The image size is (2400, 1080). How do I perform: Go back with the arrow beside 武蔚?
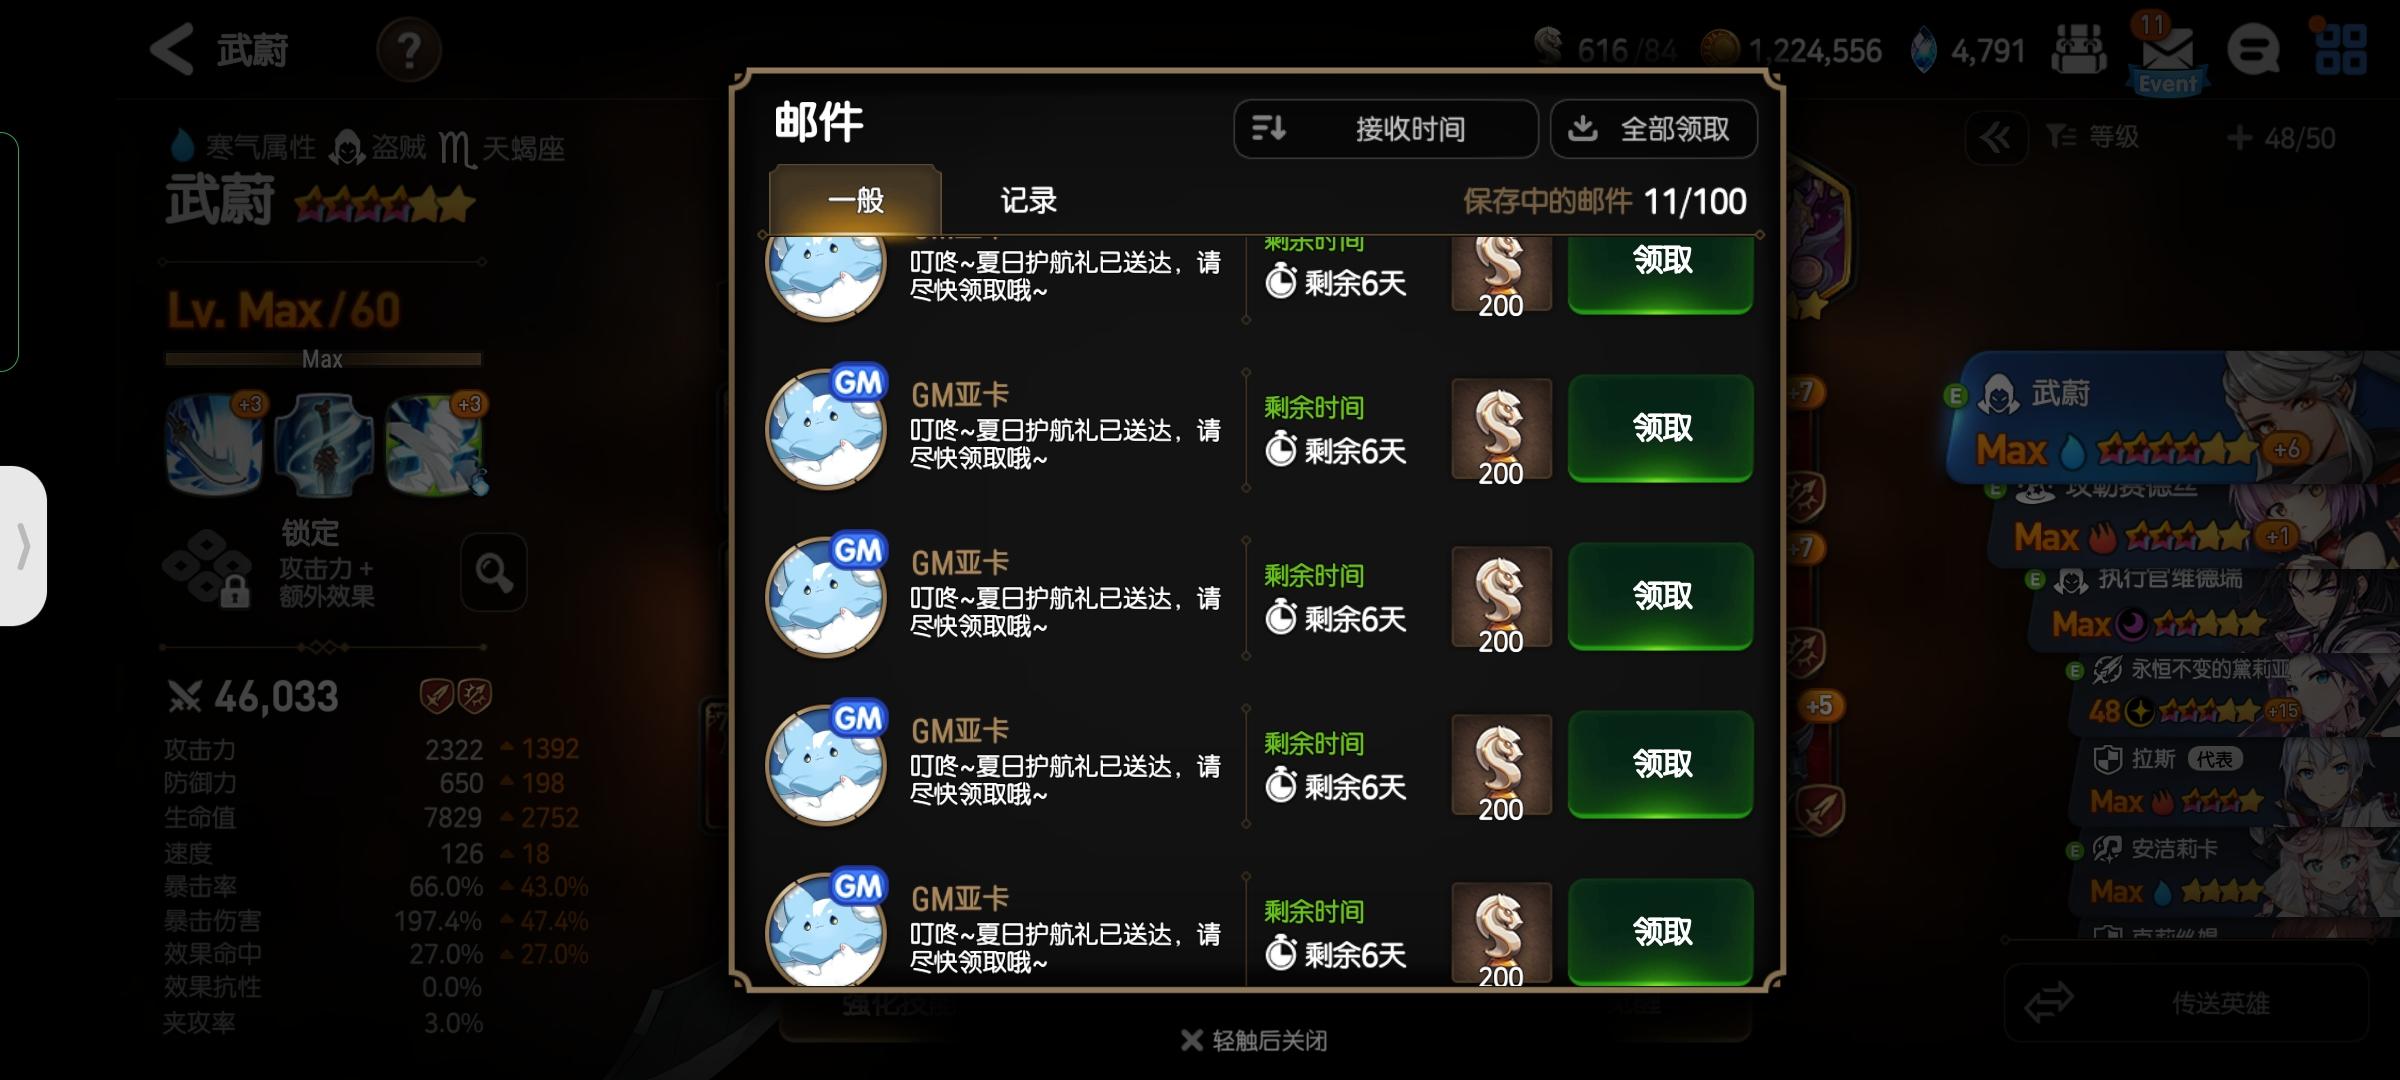(x=172, y=48)
